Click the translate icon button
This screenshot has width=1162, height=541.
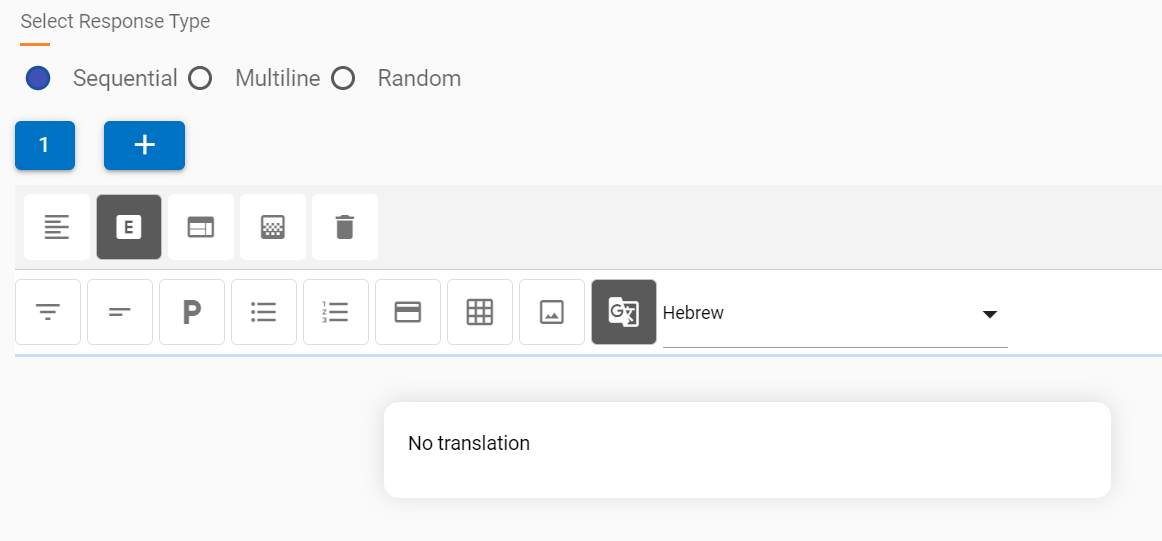[x=624, y=312]
